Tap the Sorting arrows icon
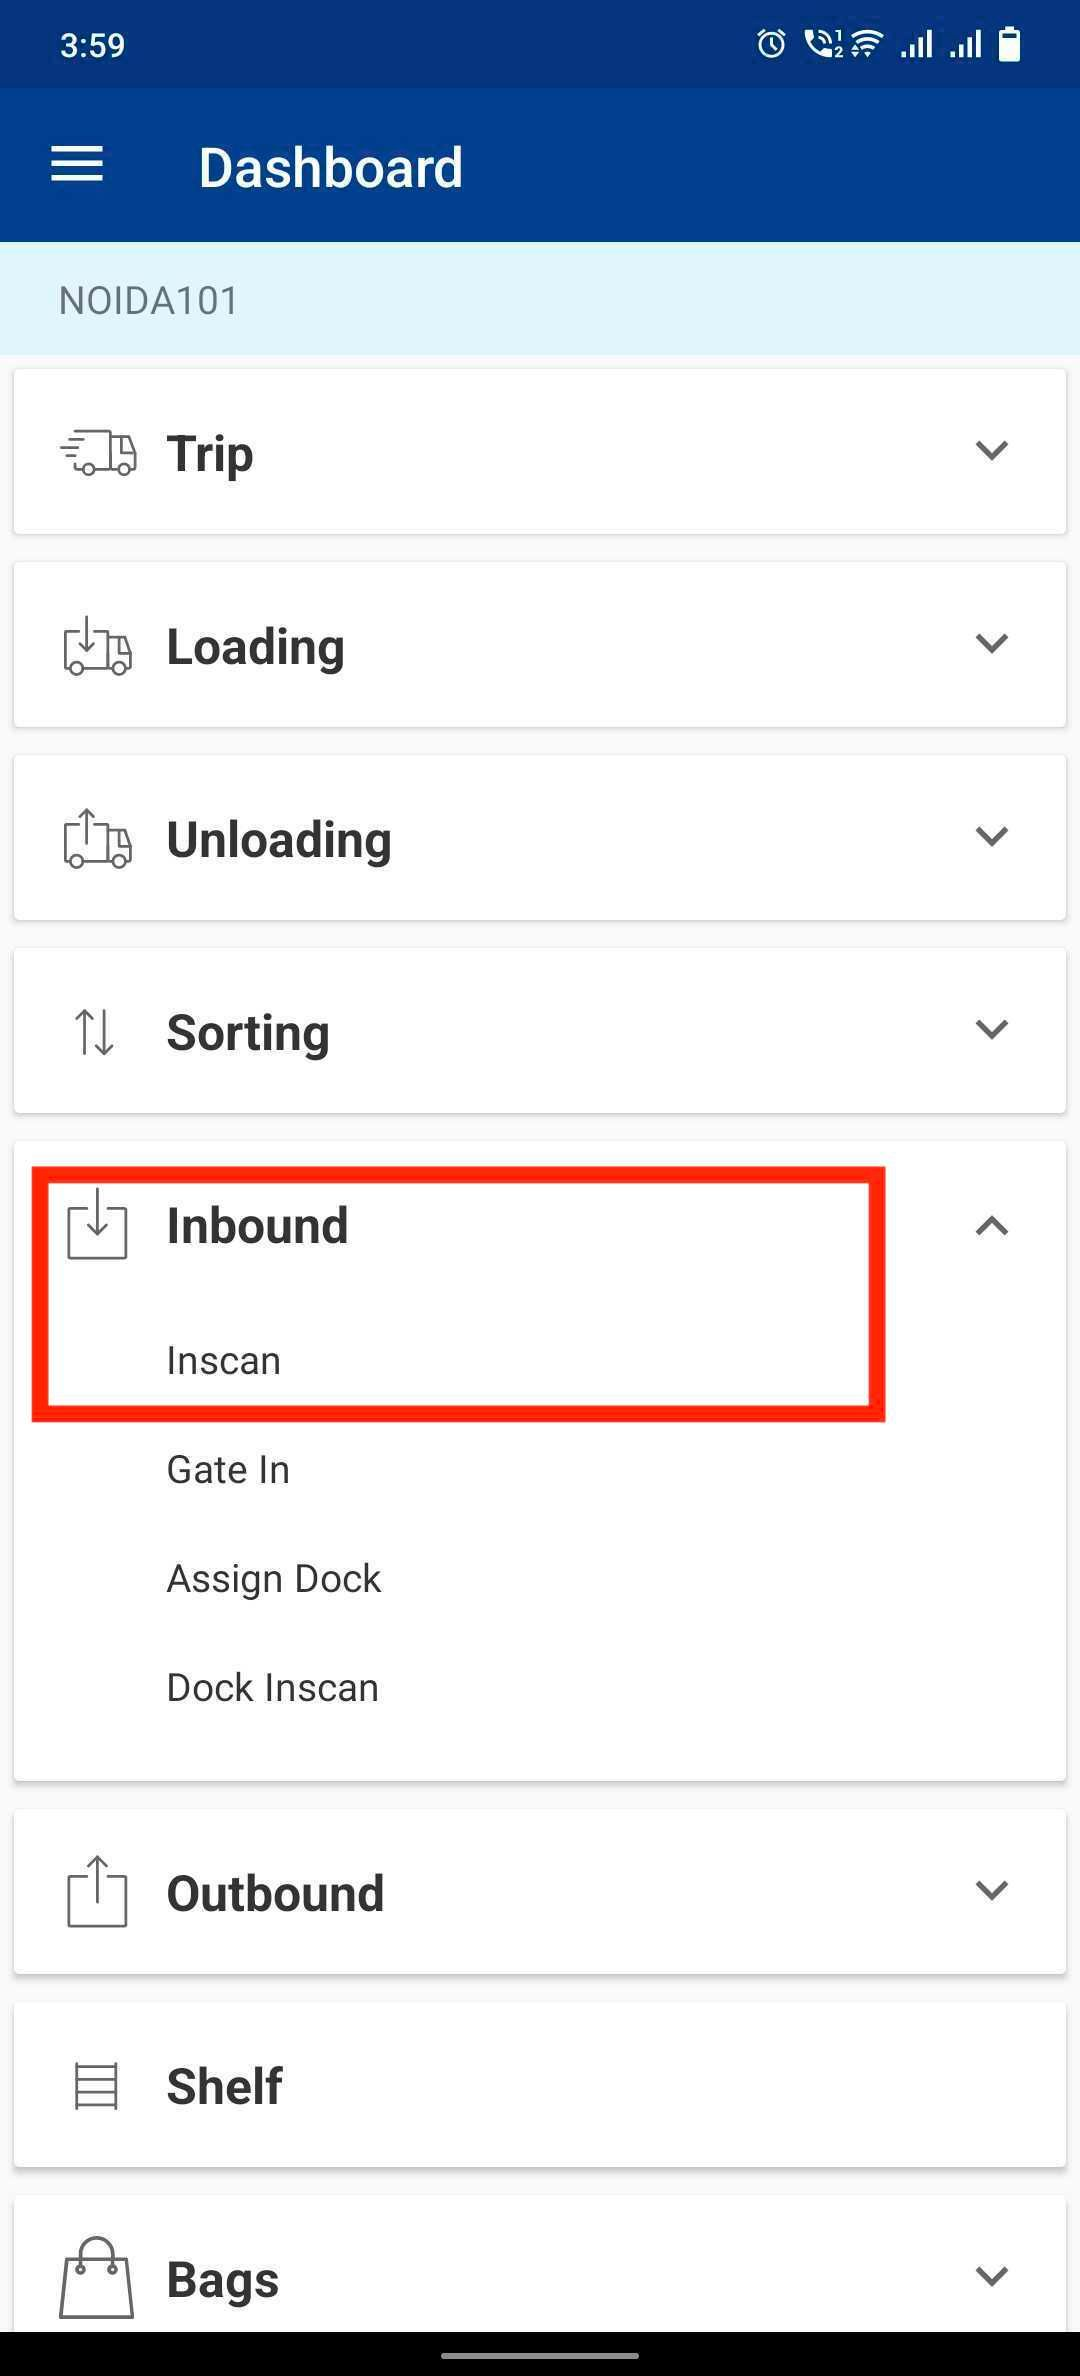This screenshot has height=2376, width=1080. coord(95,1032)
